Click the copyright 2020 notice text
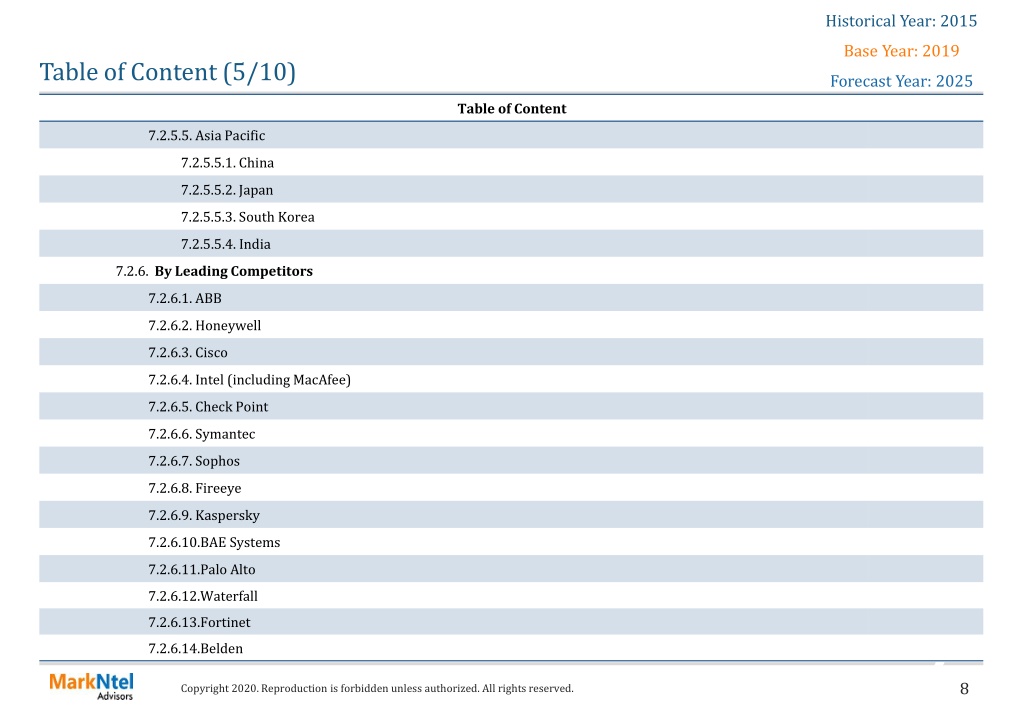The width and height of the screenshot is (1023, 708). coord(377,688)
